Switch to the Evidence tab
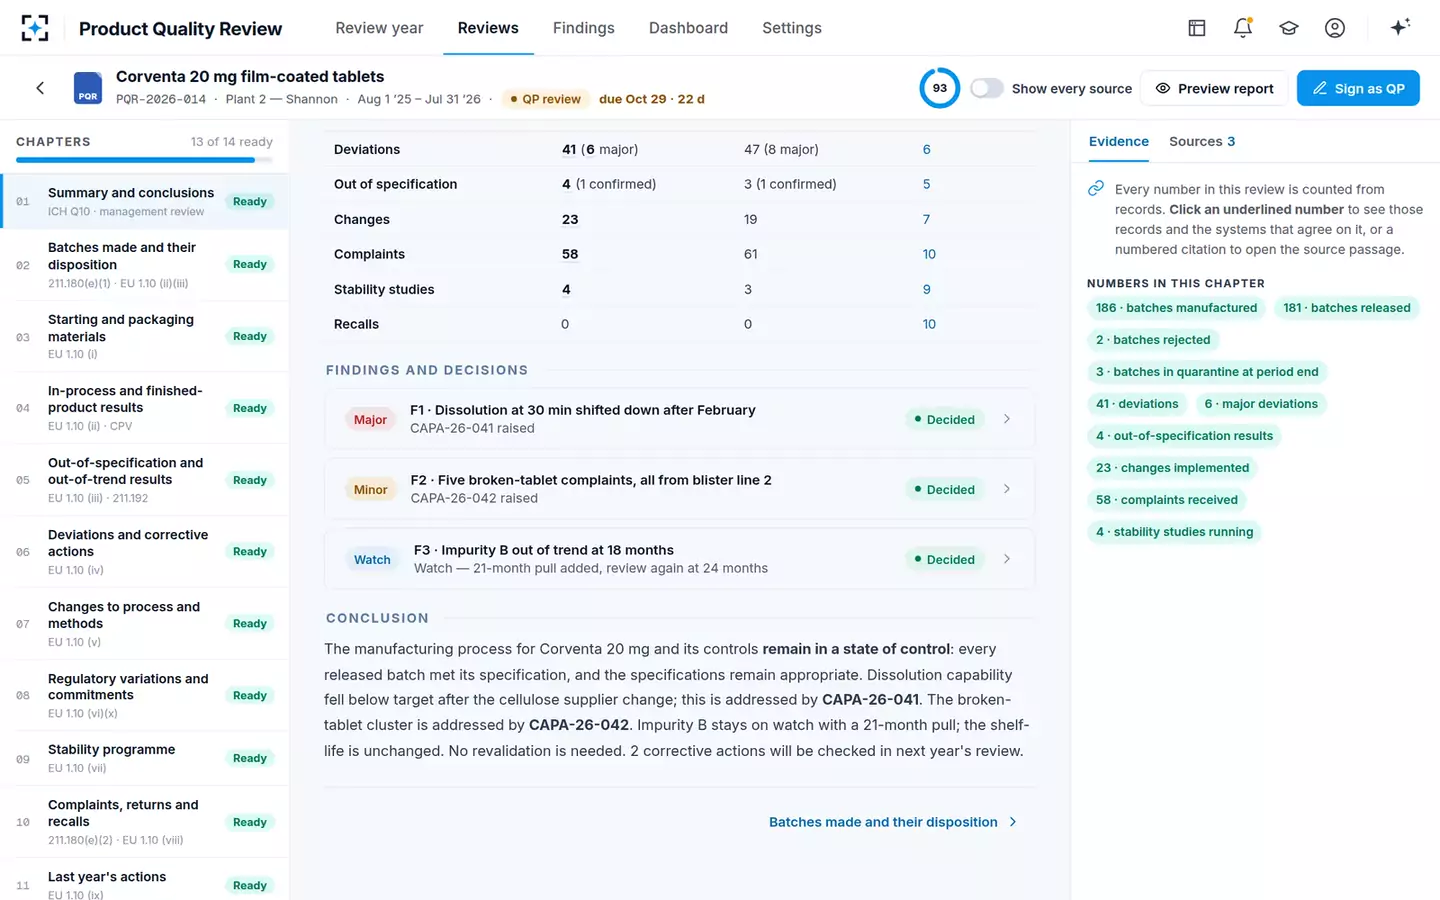The height and width of the screenshot is (900, 1440). click(x=1119, y=142)
